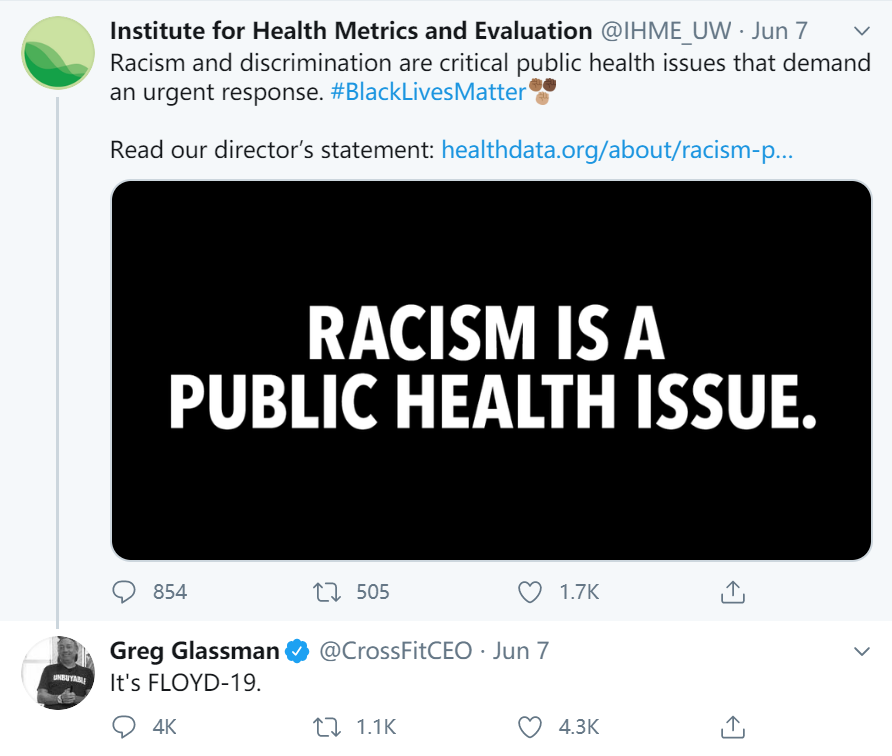View Greg Glassman's profile picture

58,672
